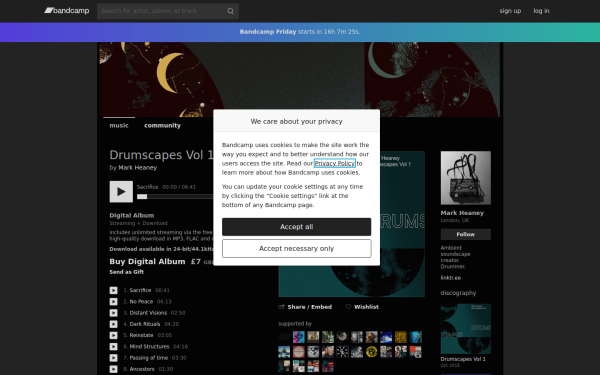Image resolution: width=600 pixels, height=375 pixels.
Task: Play track 3 Distant Visions
Action: click(114, 313)
